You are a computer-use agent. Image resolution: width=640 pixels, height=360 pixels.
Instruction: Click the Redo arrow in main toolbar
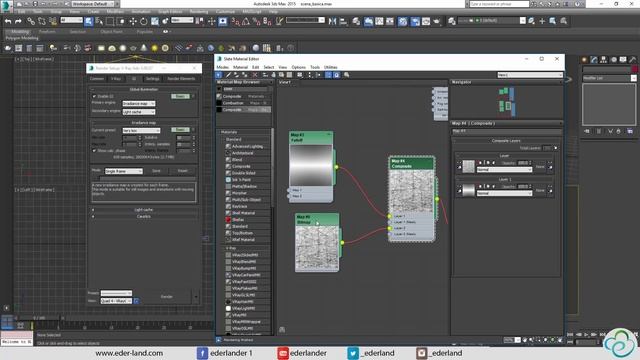pyautogui.click(x=18, y=21)
